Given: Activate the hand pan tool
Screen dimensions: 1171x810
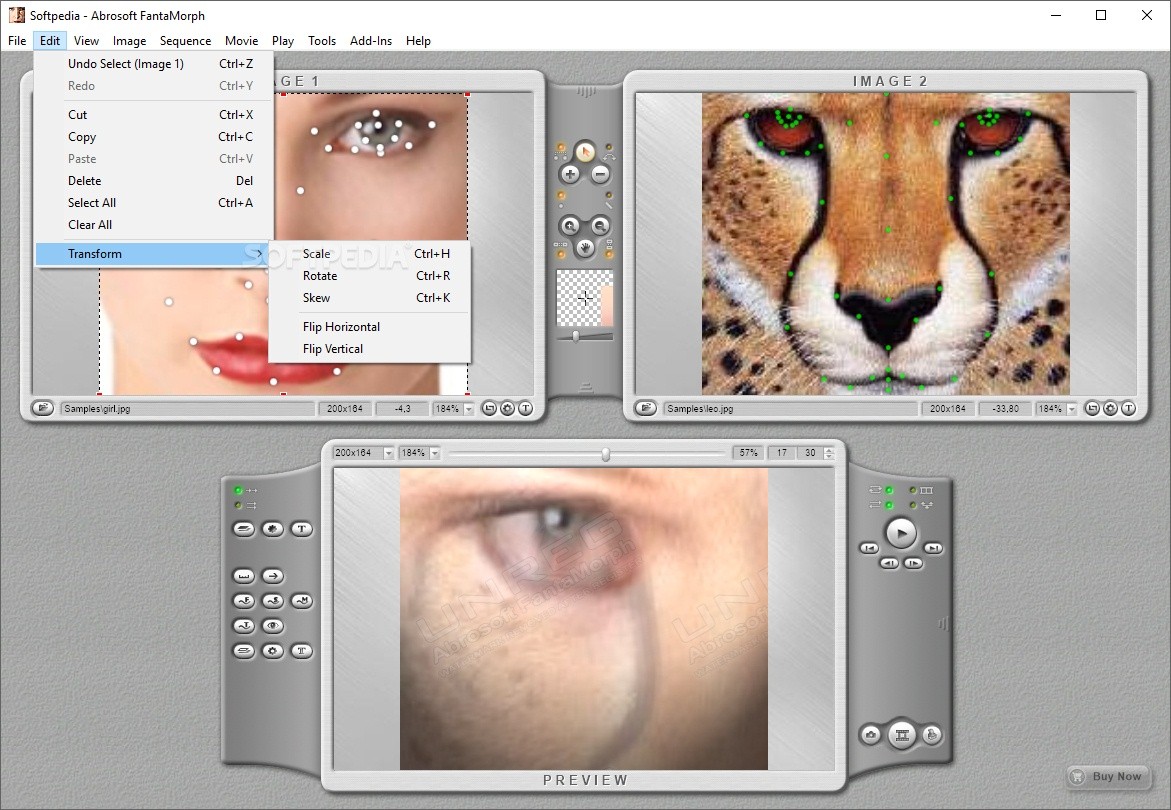Looking at the screenshot, I should [x=586, y=248].
